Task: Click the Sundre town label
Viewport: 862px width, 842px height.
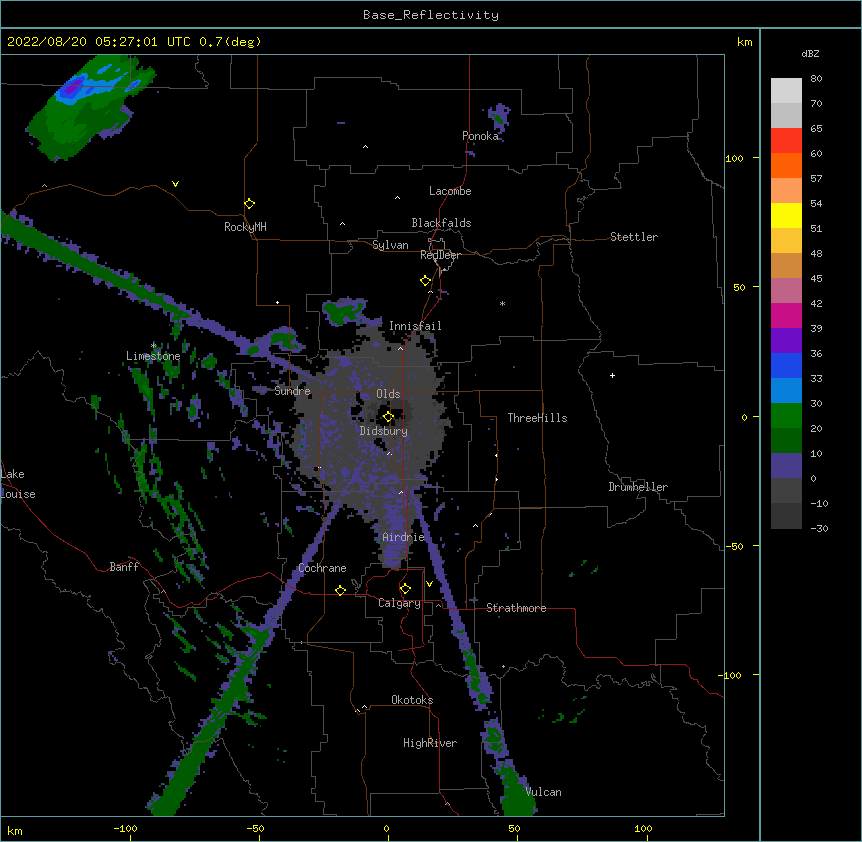Action: coord(292,391)
